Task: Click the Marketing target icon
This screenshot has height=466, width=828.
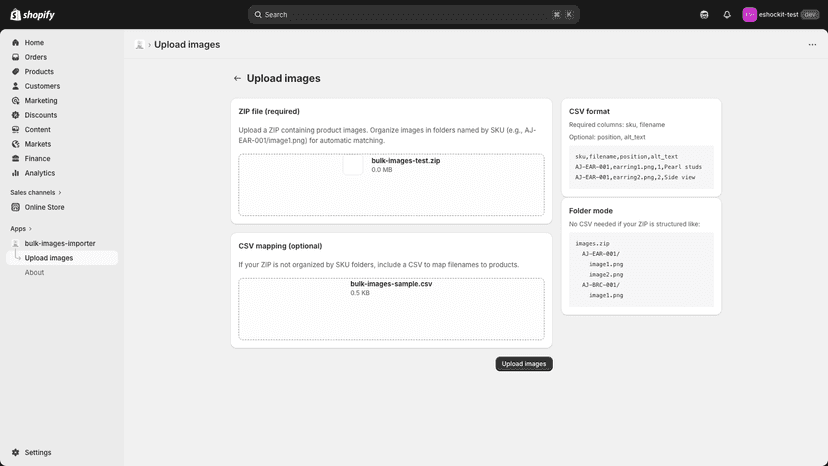Action: pos(15,100)
